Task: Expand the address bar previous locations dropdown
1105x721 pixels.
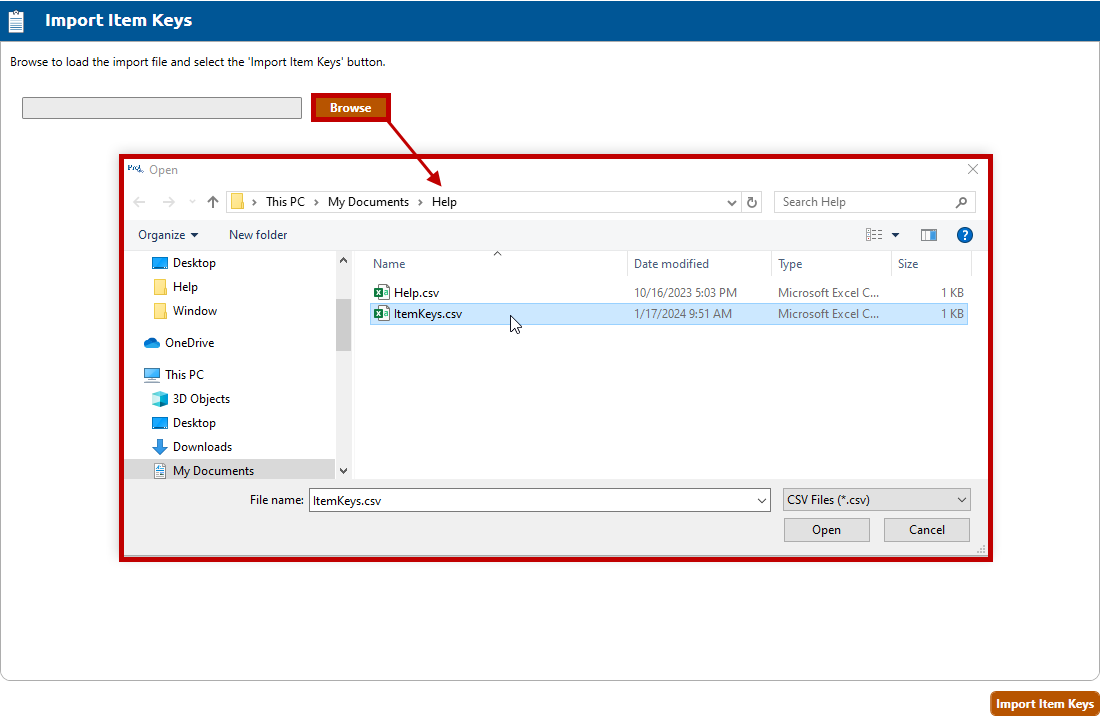Action: 732,202
